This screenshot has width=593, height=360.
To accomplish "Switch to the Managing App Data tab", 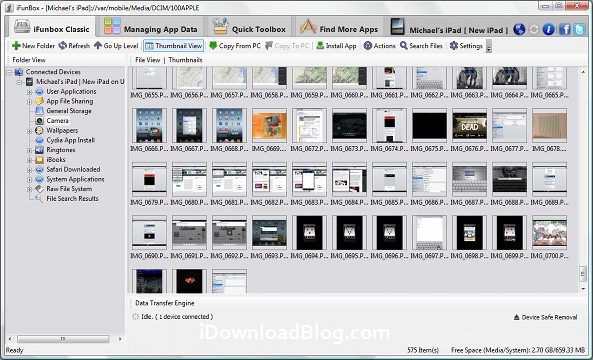I will pyautogui.click(x=151, y=29).
